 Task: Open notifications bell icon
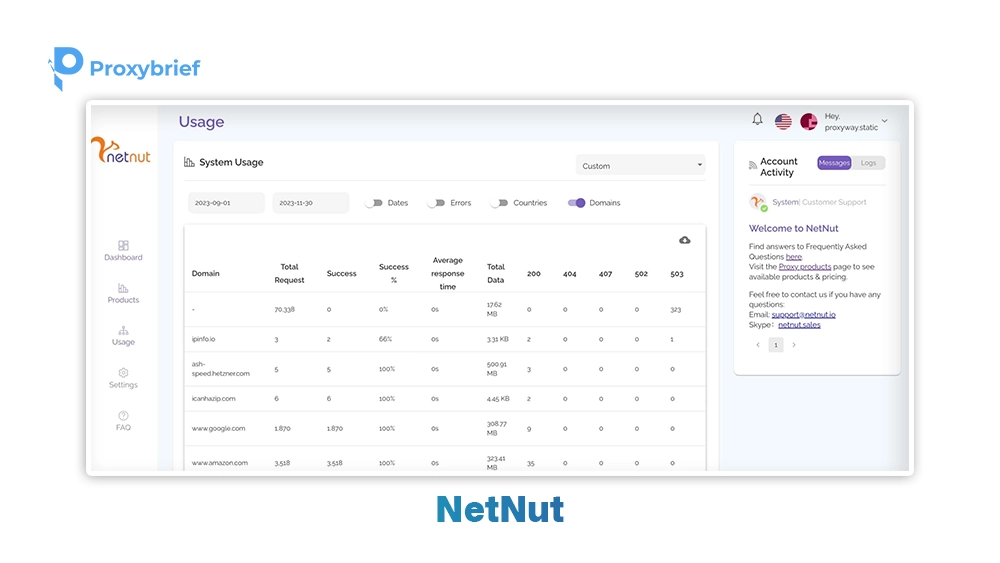pyautogui.click(x=757, y=119)
